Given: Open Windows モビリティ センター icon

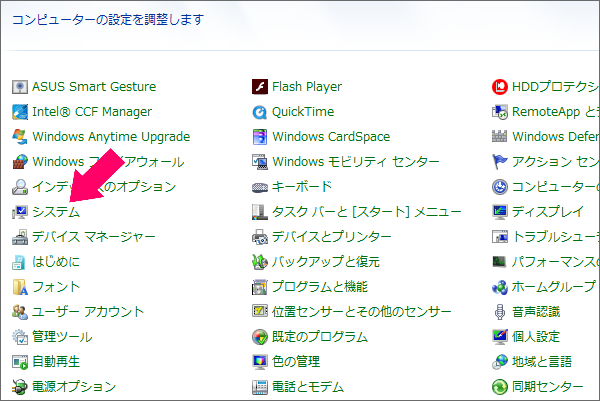Looking at the screenshot, I should [x=260, y=162].
